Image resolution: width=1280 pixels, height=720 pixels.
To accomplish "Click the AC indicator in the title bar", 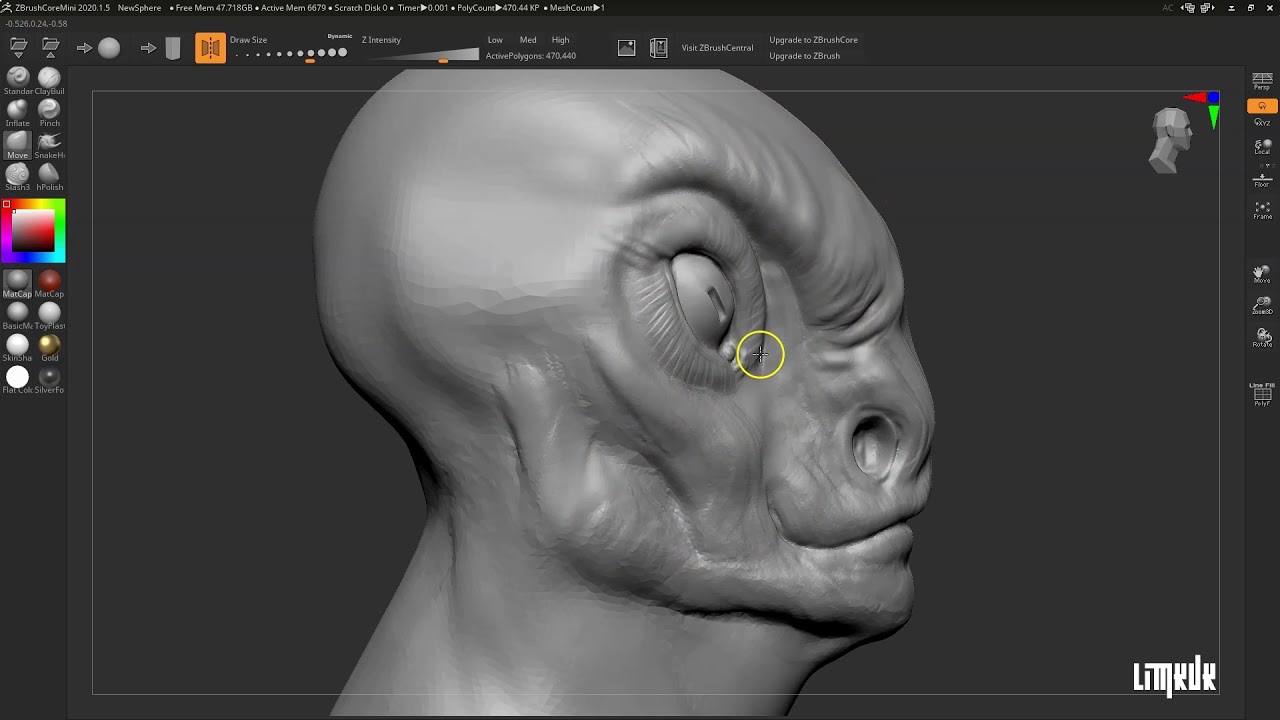I will [1167, 8].
